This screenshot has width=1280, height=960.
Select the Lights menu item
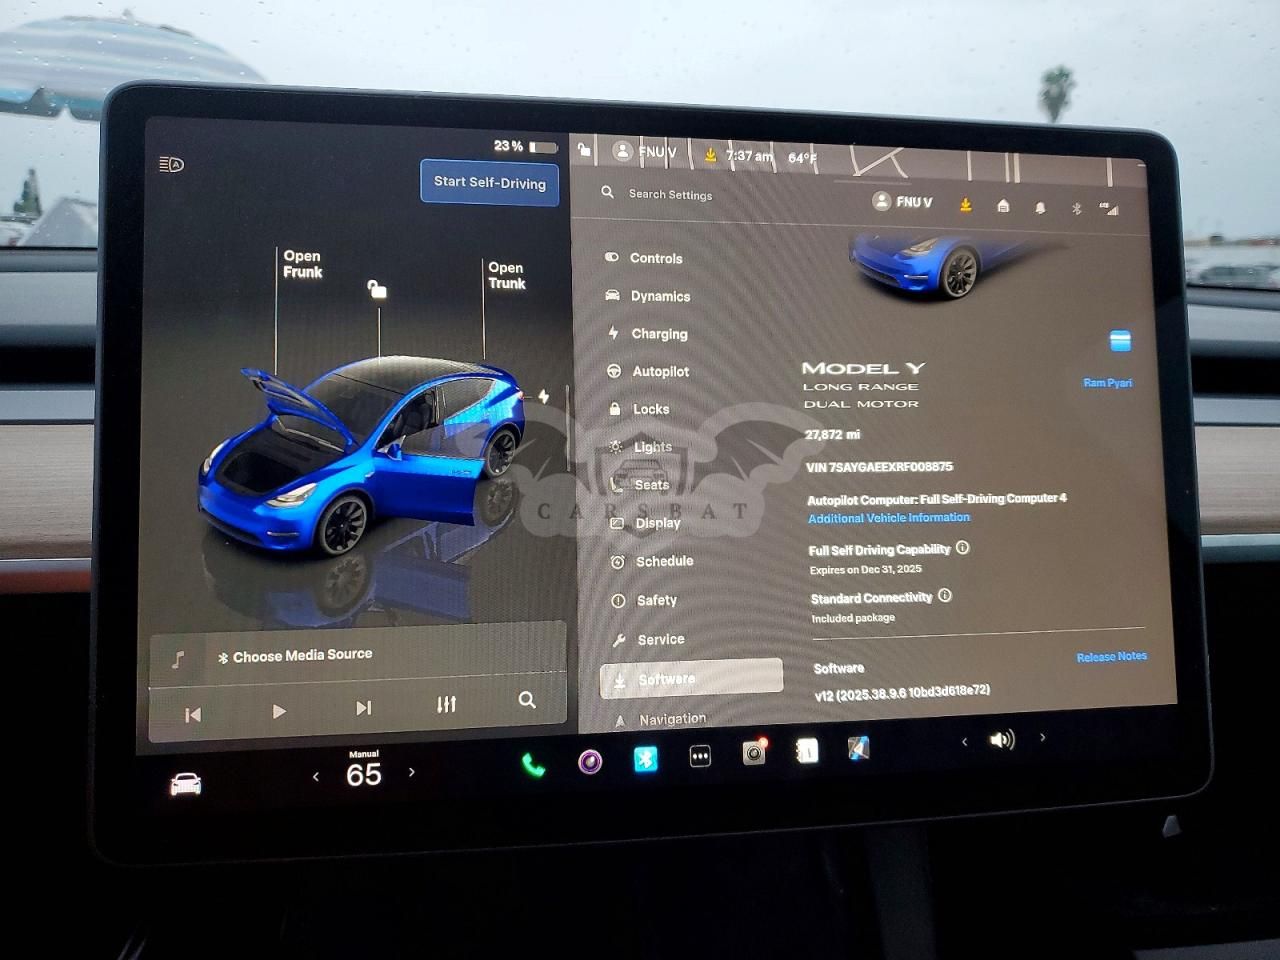tap(640, 447)
